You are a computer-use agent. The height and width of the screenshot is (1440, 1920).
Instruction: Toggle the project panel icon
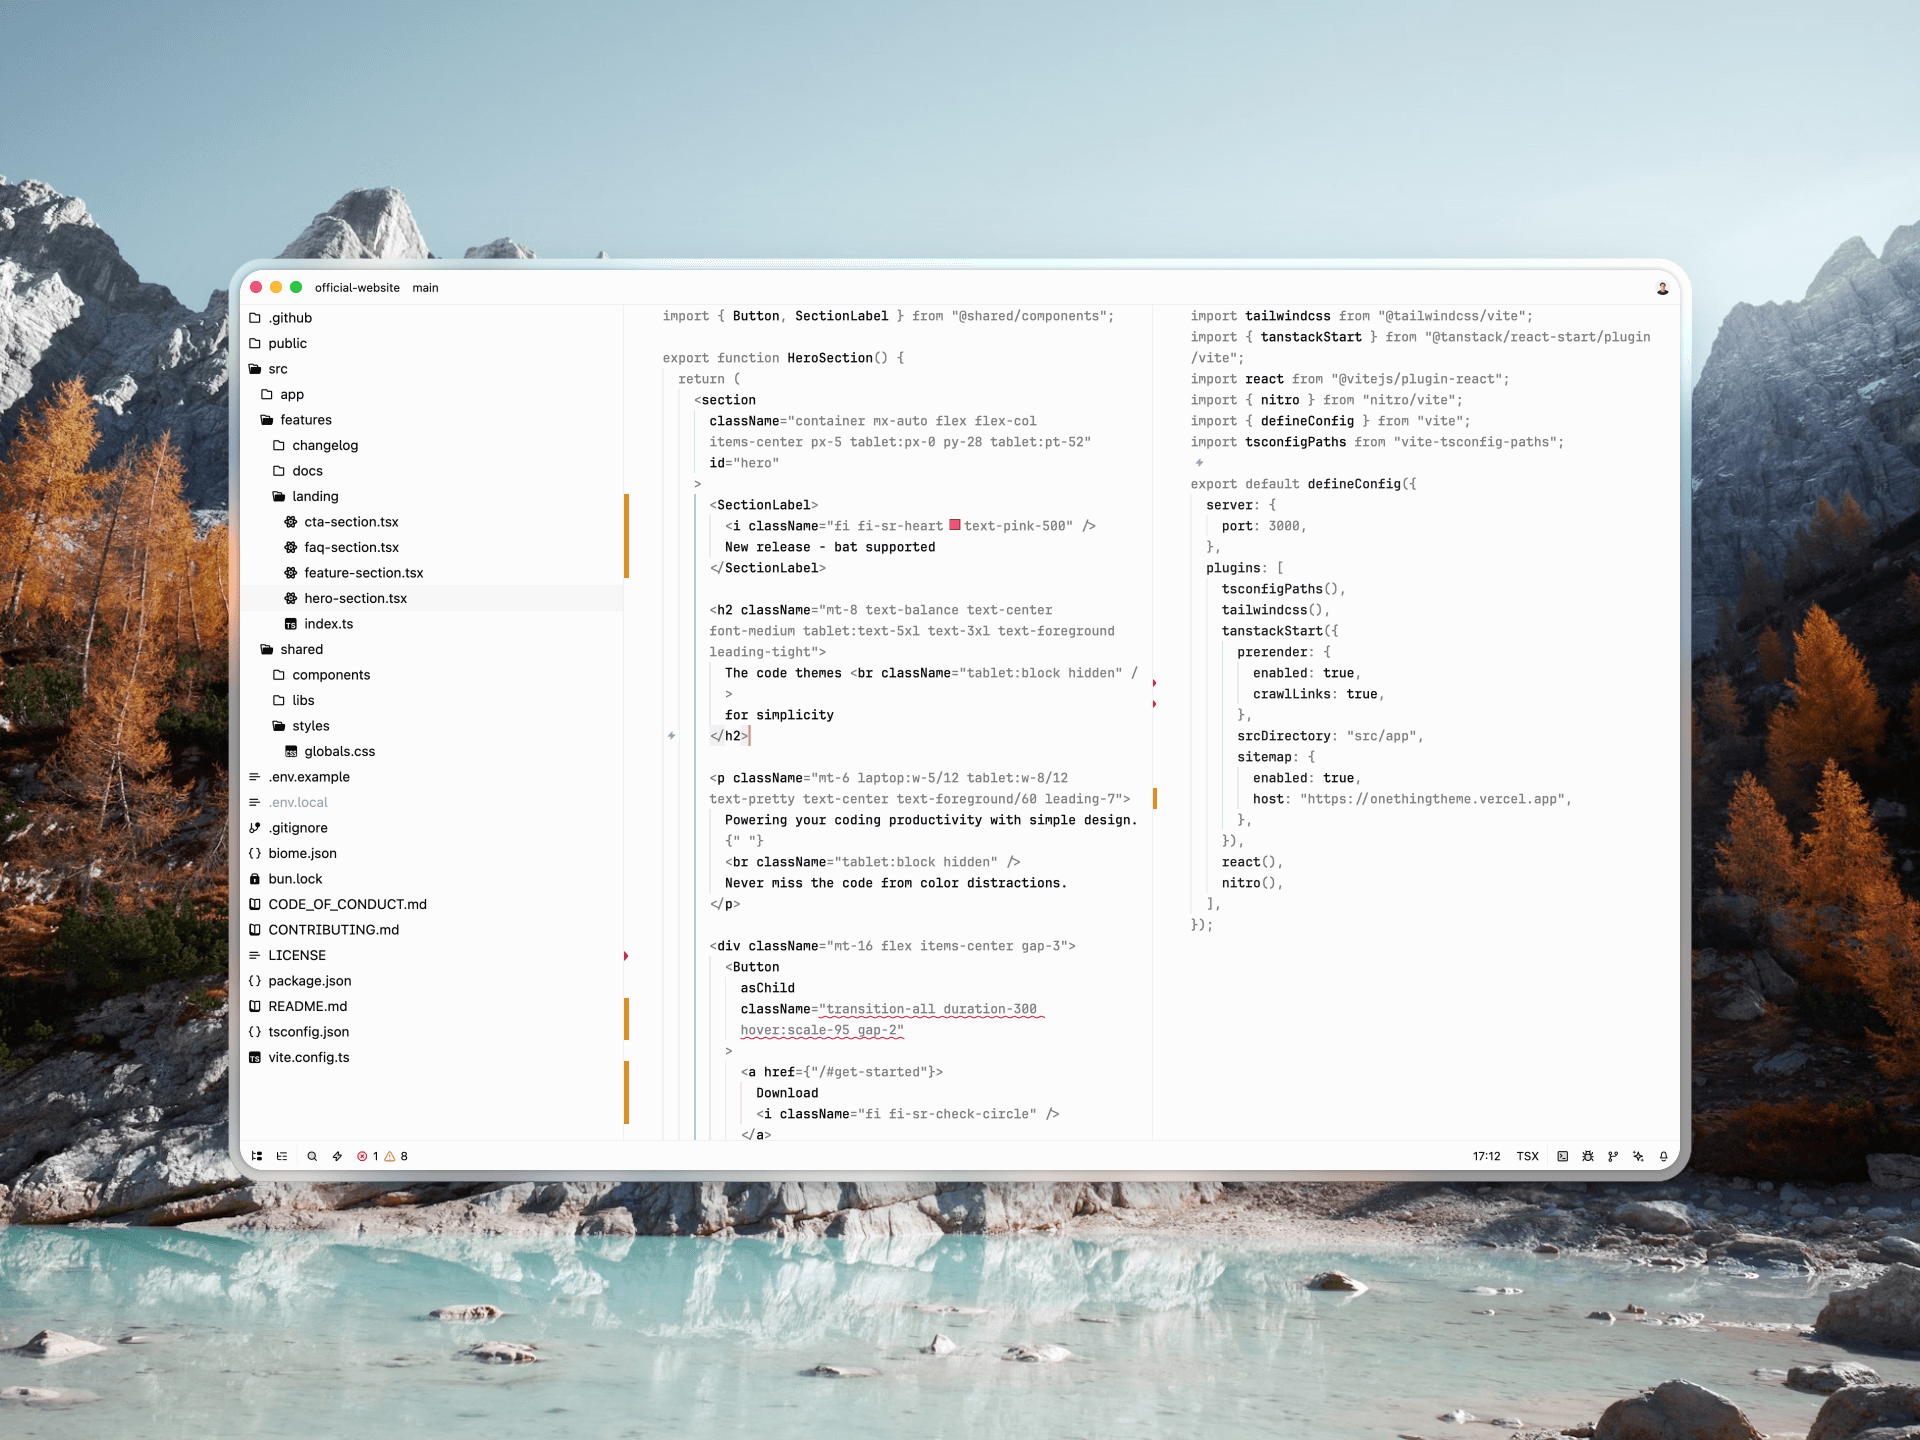(x=257, y=1156)
